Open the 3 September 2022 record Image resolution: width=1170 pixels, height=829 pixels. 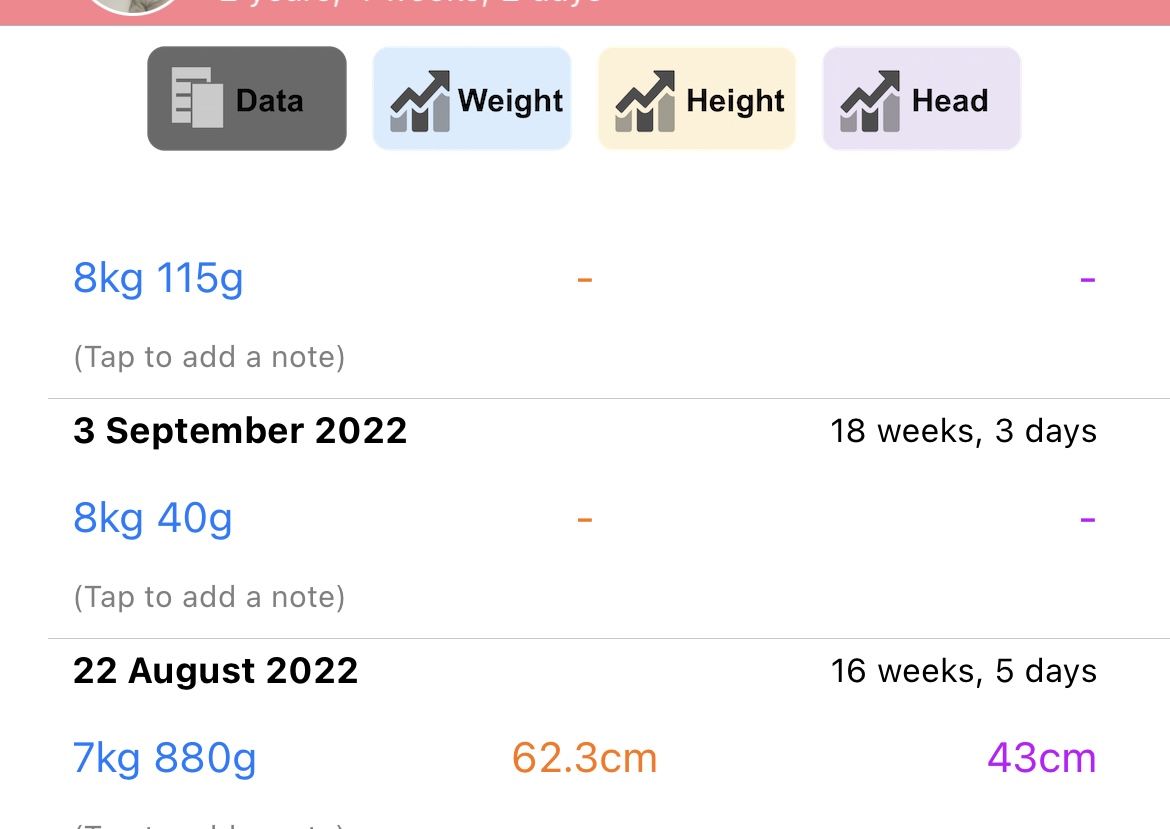[x=240, y=431]
